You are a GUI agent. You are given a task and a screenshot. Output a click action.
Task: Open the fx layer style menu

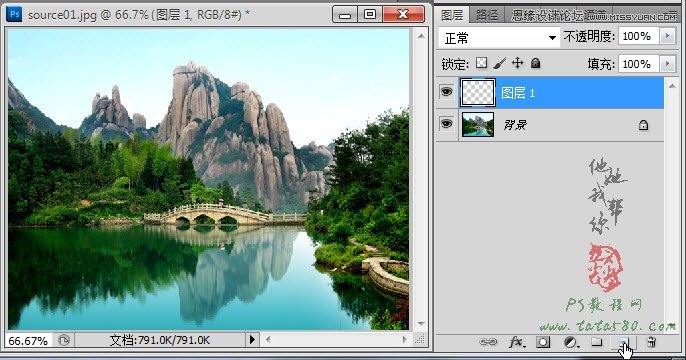coord(516,342)
